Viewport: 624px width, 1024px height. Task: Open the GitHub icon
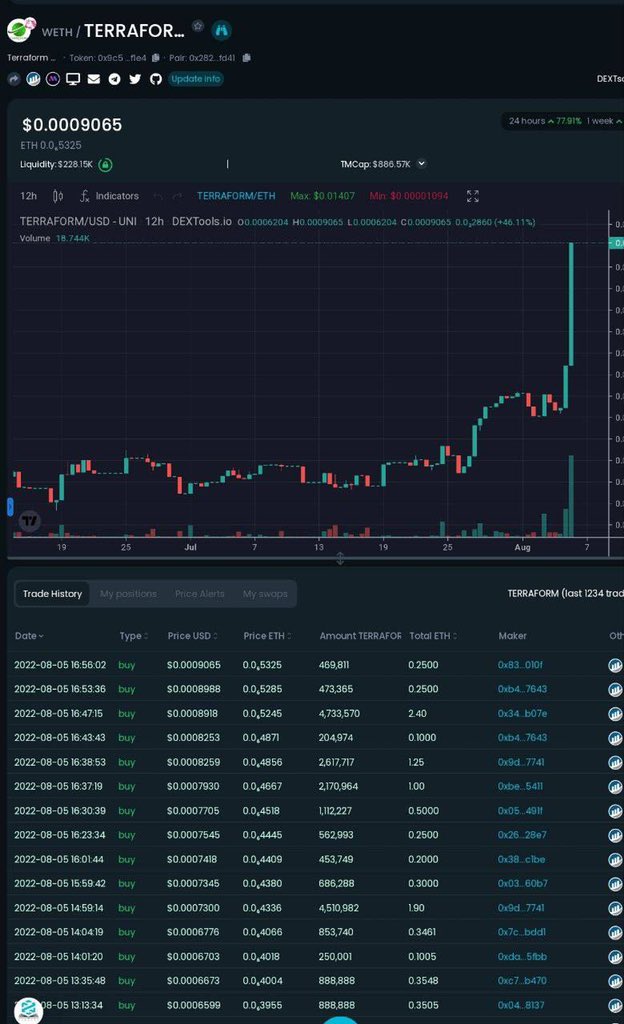[155, 79]
